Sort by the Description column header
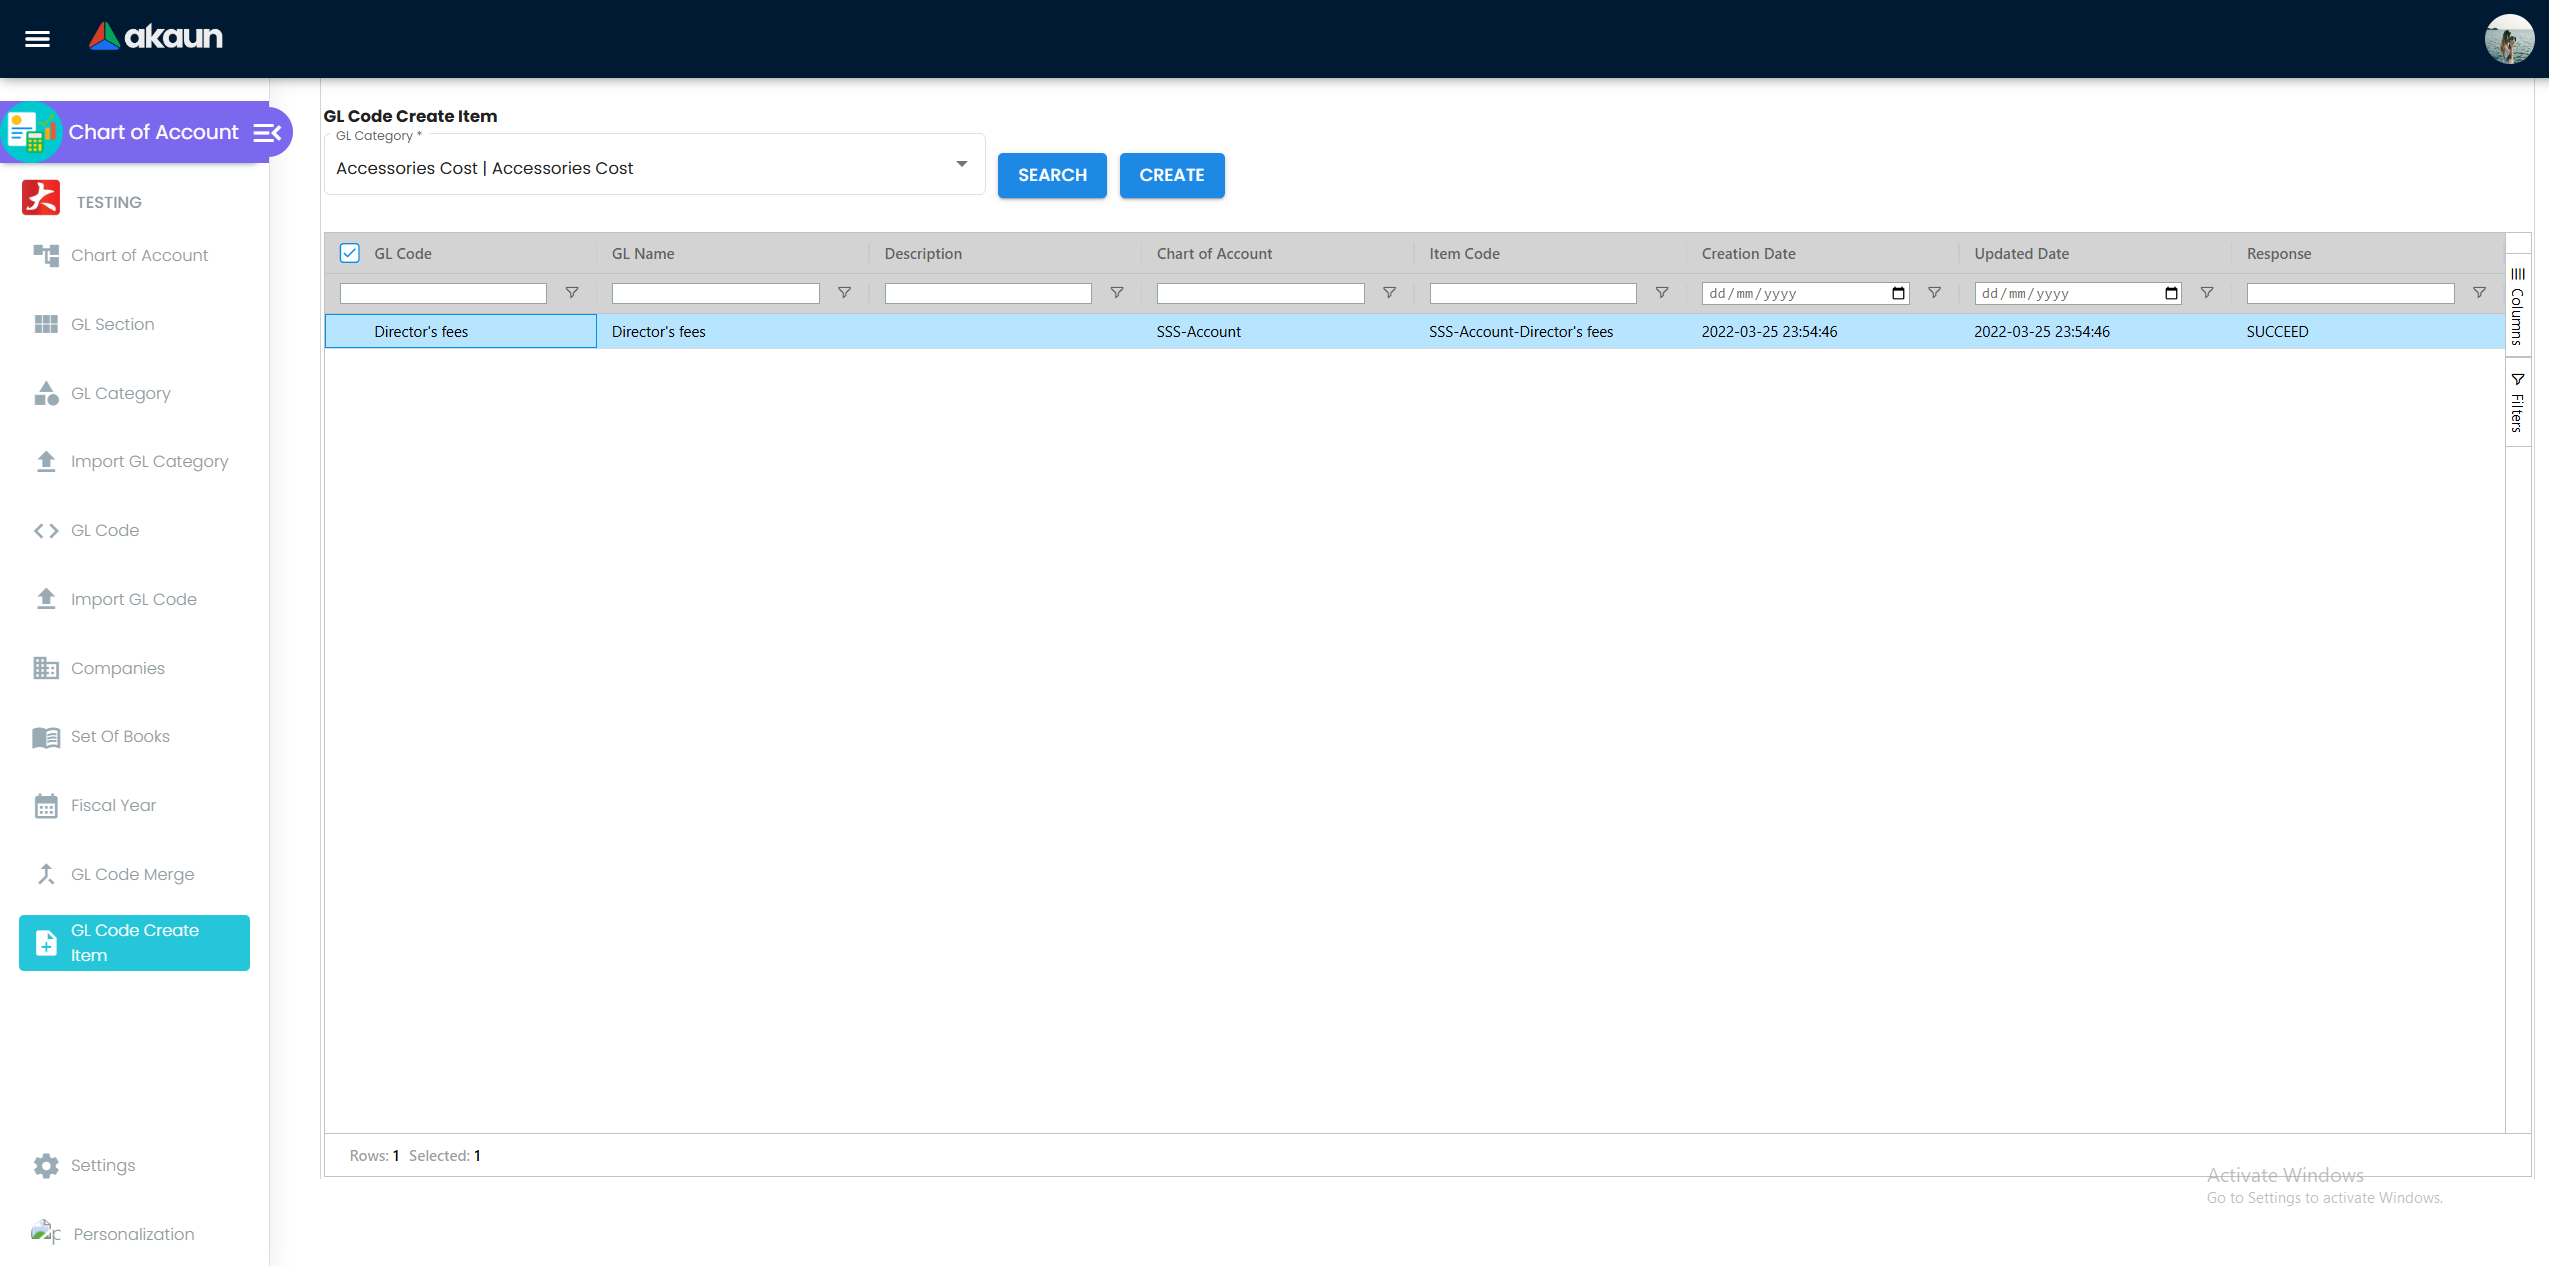The height and width of the screenshot is (1266, 2549). pos(923,254)
